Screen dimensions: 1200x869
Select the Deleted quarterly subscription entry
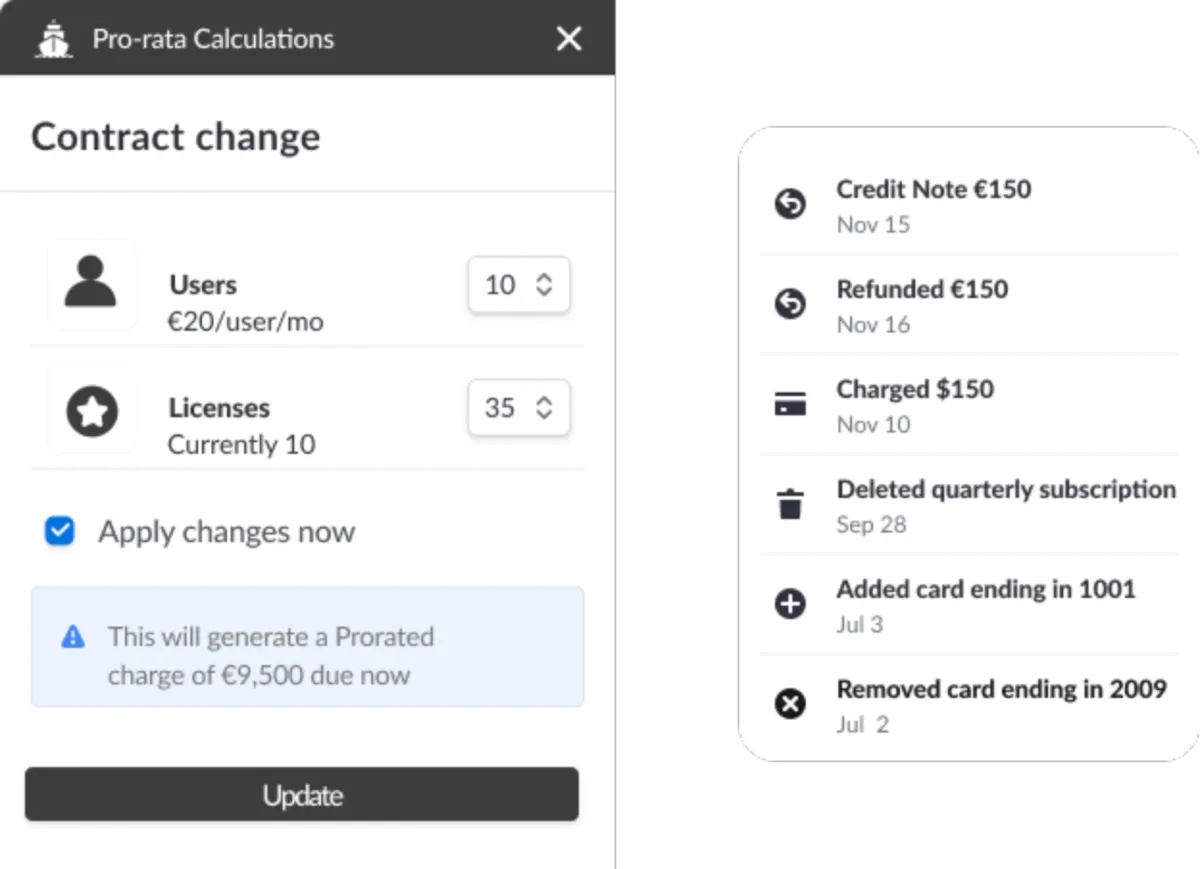click(1005, 490)
